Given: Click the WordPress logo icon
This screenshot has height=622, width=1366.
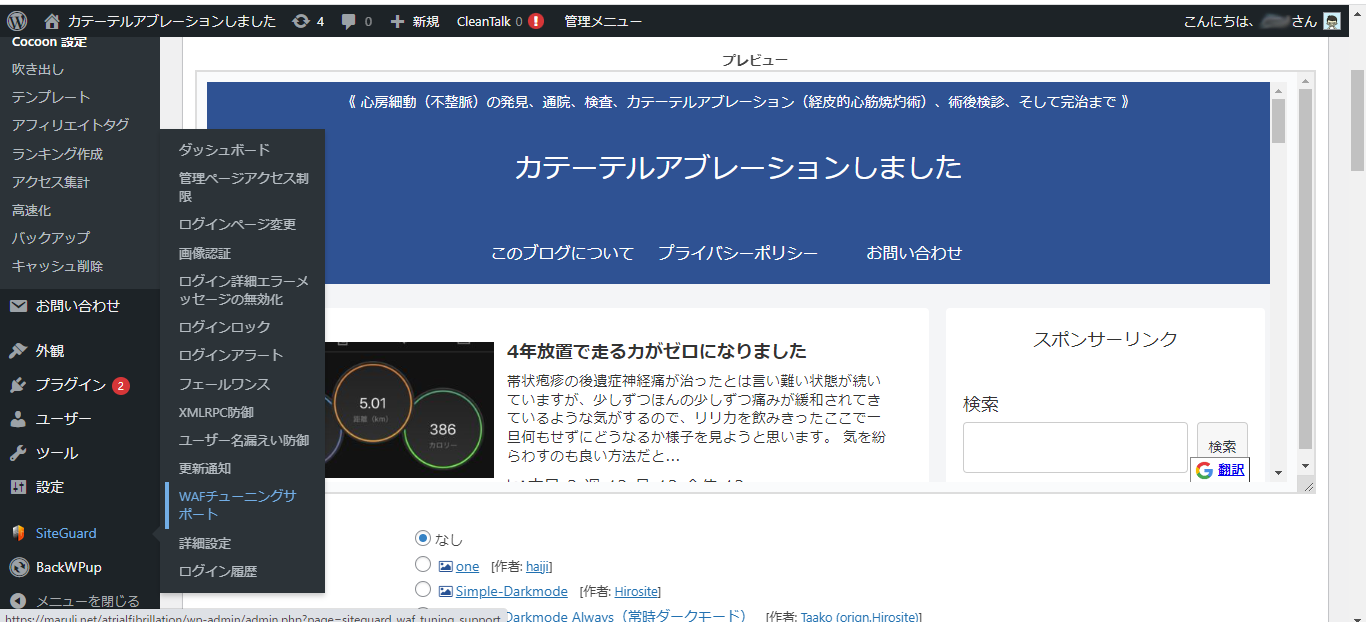Looking at the screenshot, I should [x=17, y=21].
